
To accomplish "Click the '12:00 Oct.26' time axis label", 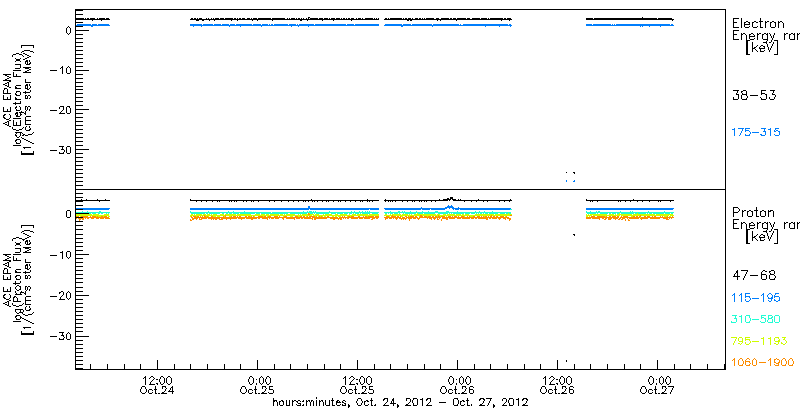I will click(557, 386).
